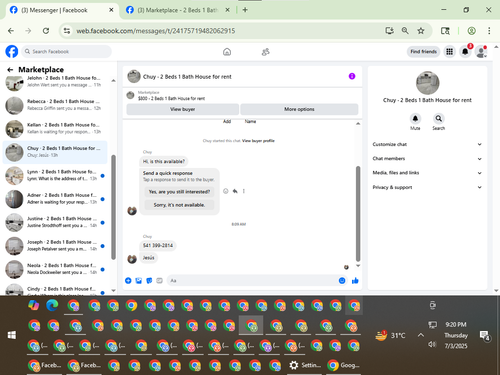
Task: Click the View buyer button
Action: [183, 109]
